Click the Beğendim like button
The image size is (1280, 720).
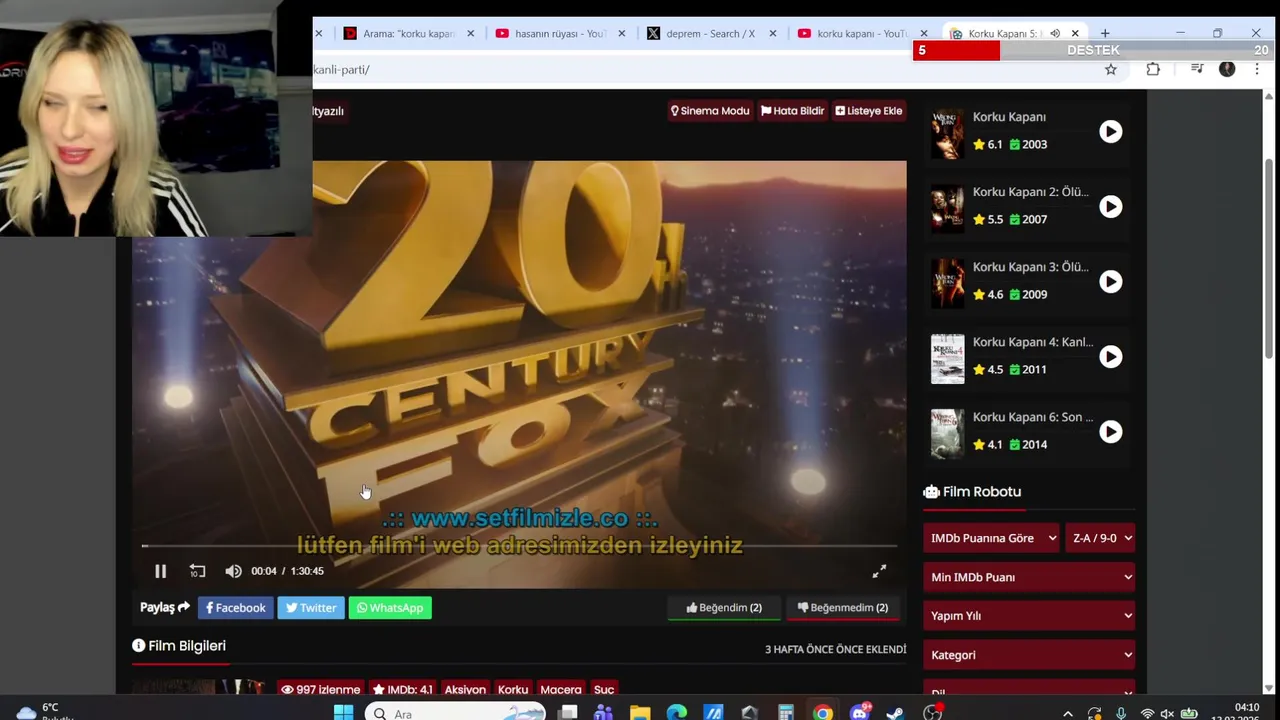click(x=724, y=608)
